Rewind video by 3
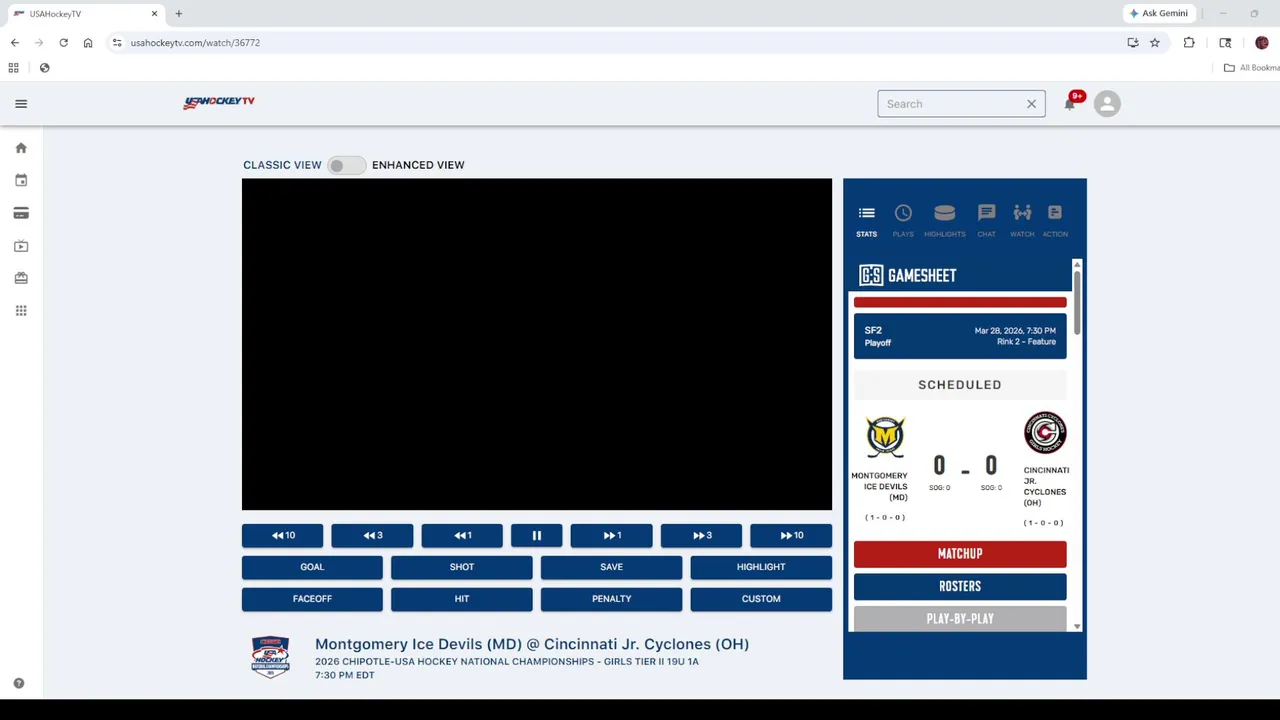 tap(372, 536)
